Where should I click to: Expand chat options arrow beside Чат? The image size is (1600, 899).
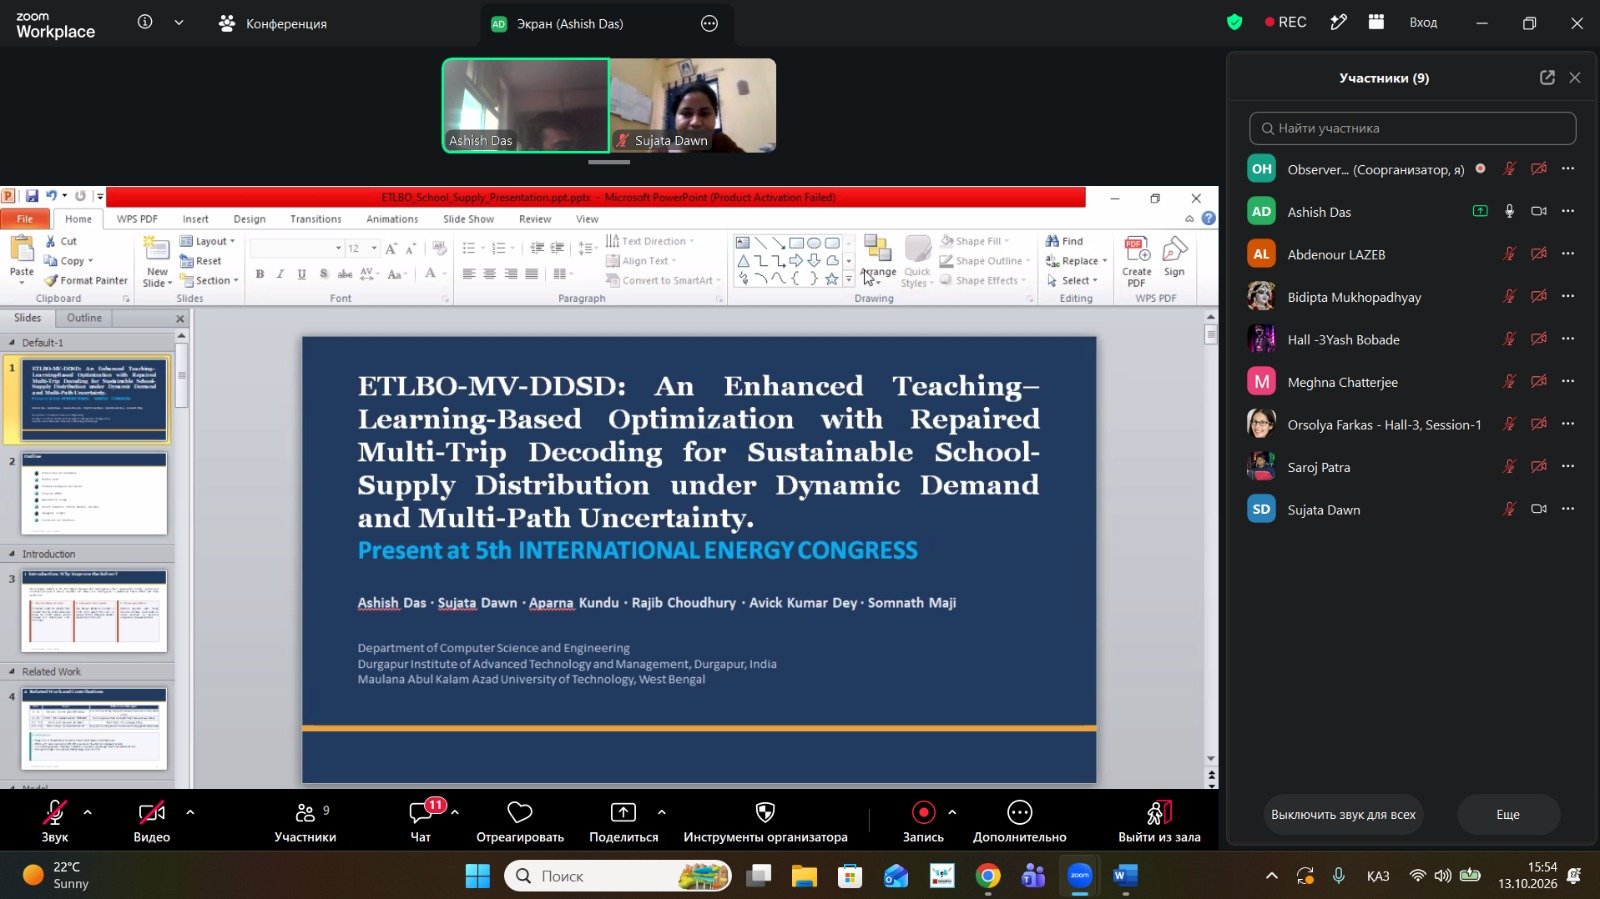pyautogui.click(x=455, y=812)
